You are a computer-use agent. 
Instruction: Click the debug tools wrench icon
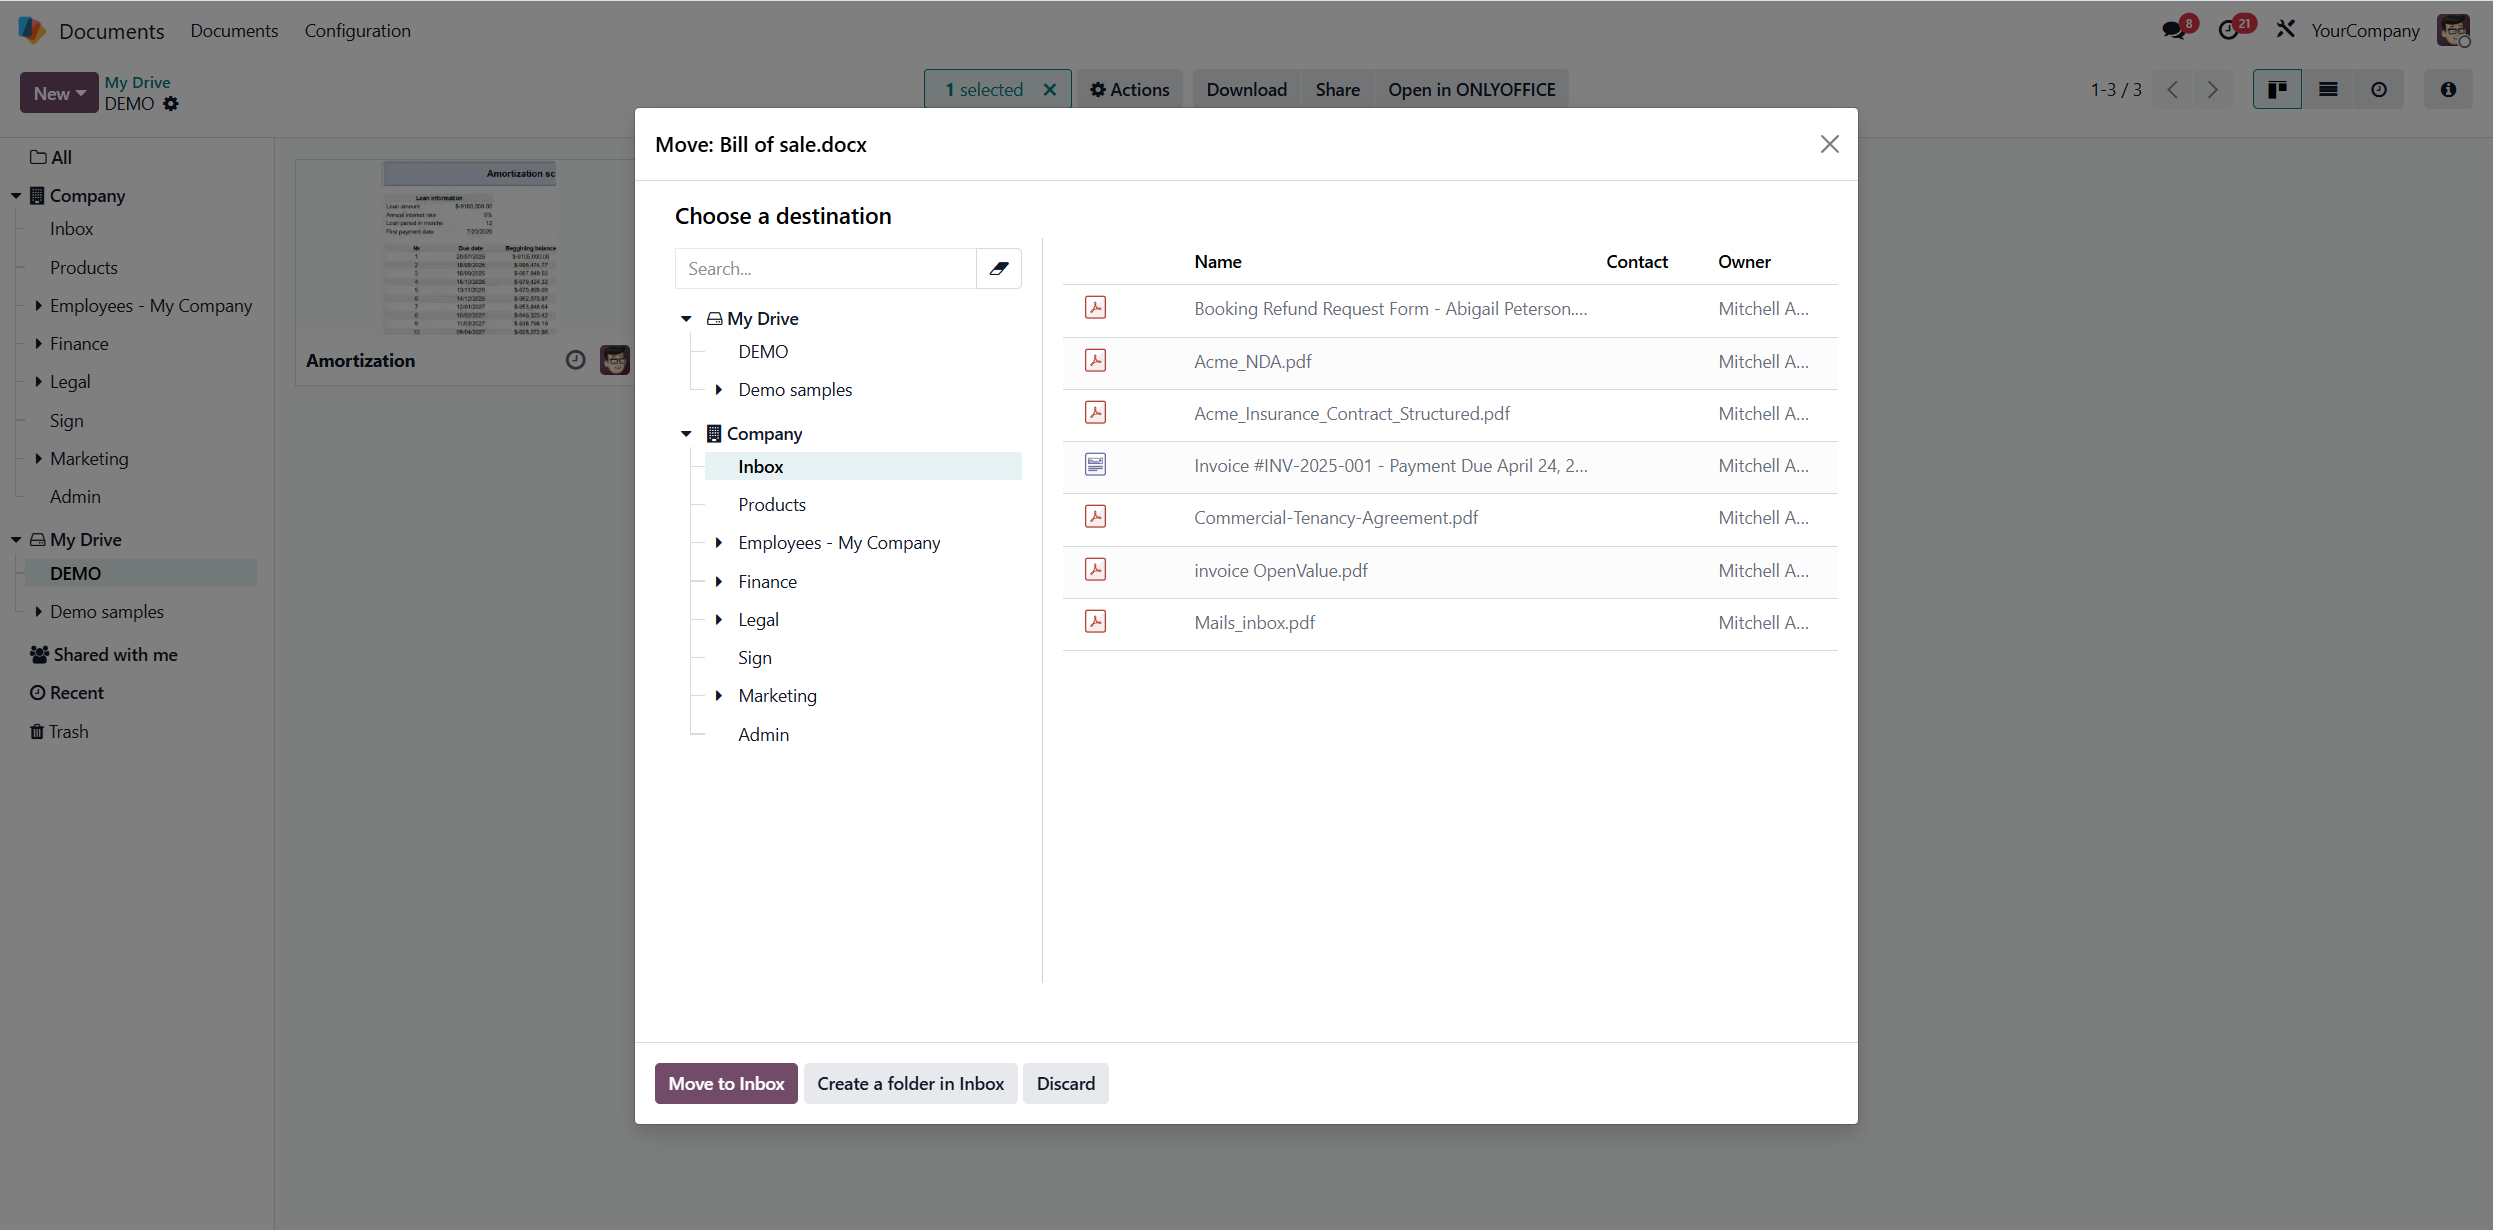(2285, 30)
